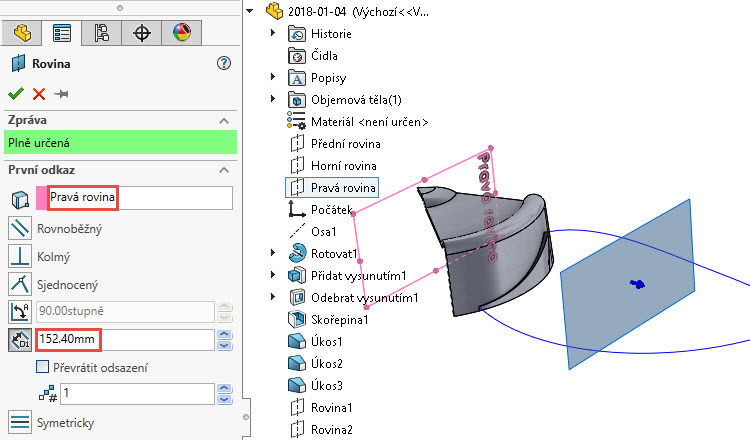Click the Plně určená status message
The height and width of the screenshot is (440, 750).
click(x=121, y=143)
